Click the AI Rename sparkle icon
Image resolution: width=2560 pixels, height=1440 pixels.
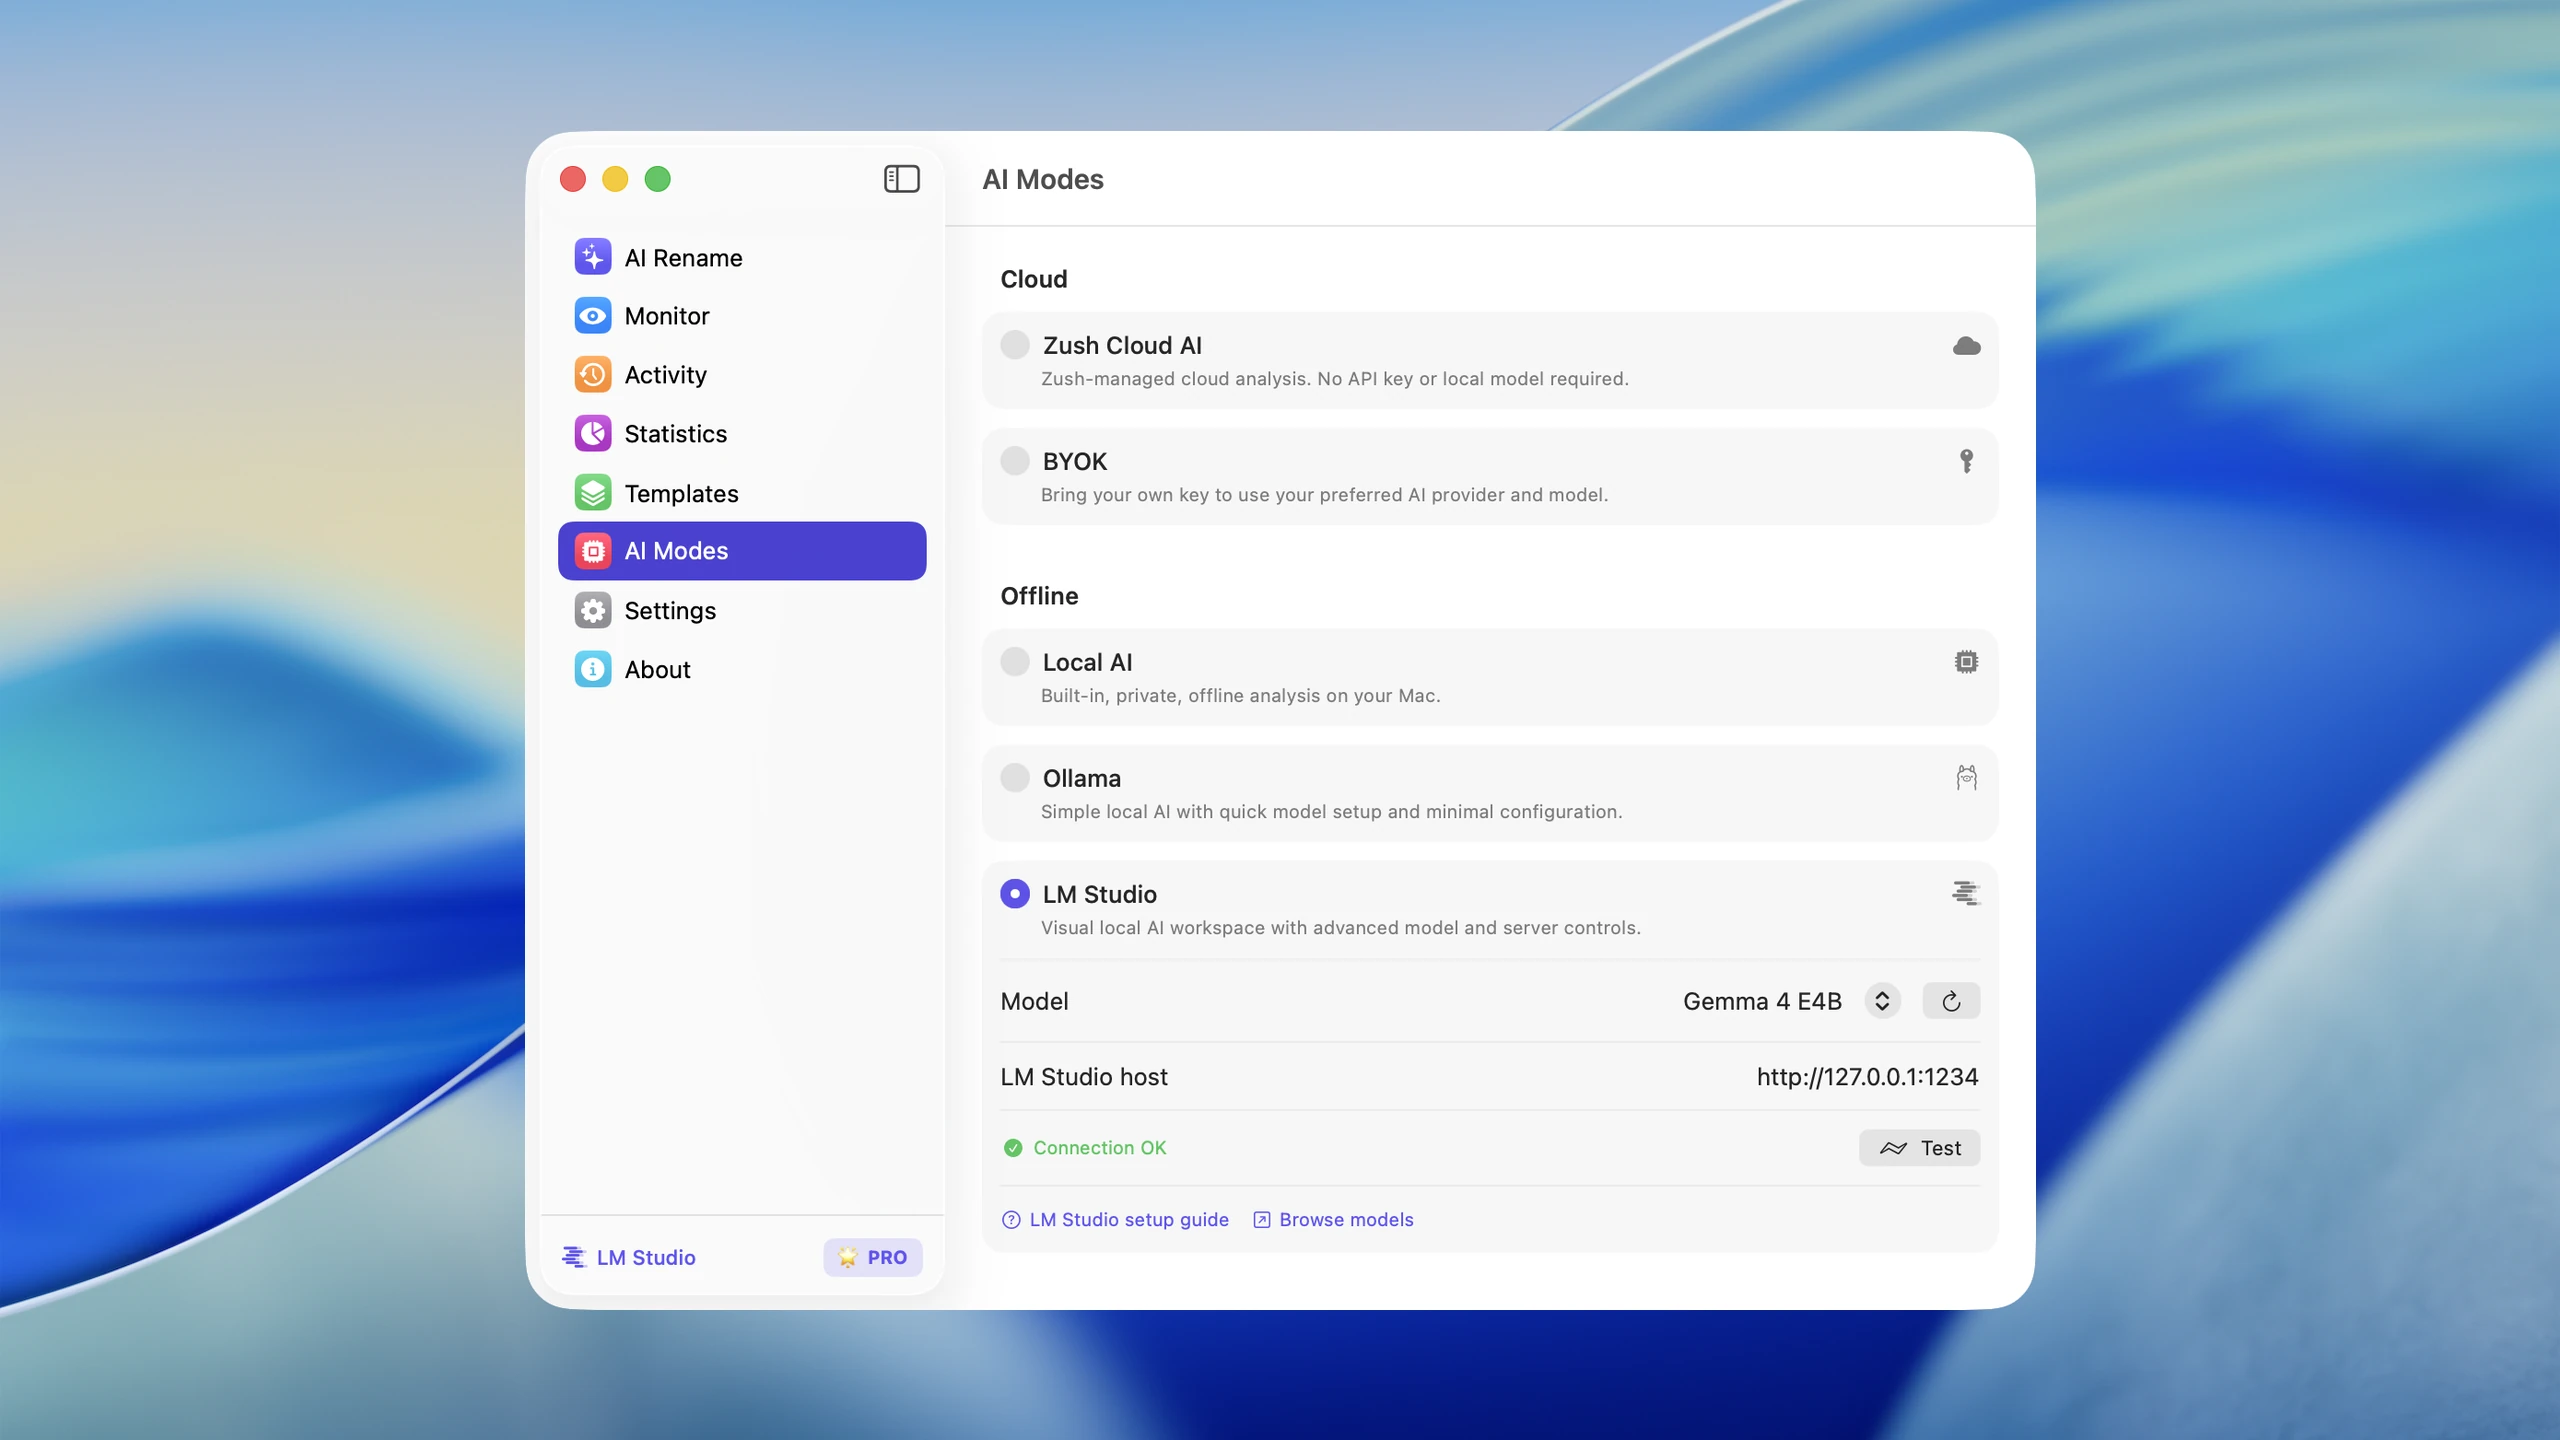pos(593,257)
